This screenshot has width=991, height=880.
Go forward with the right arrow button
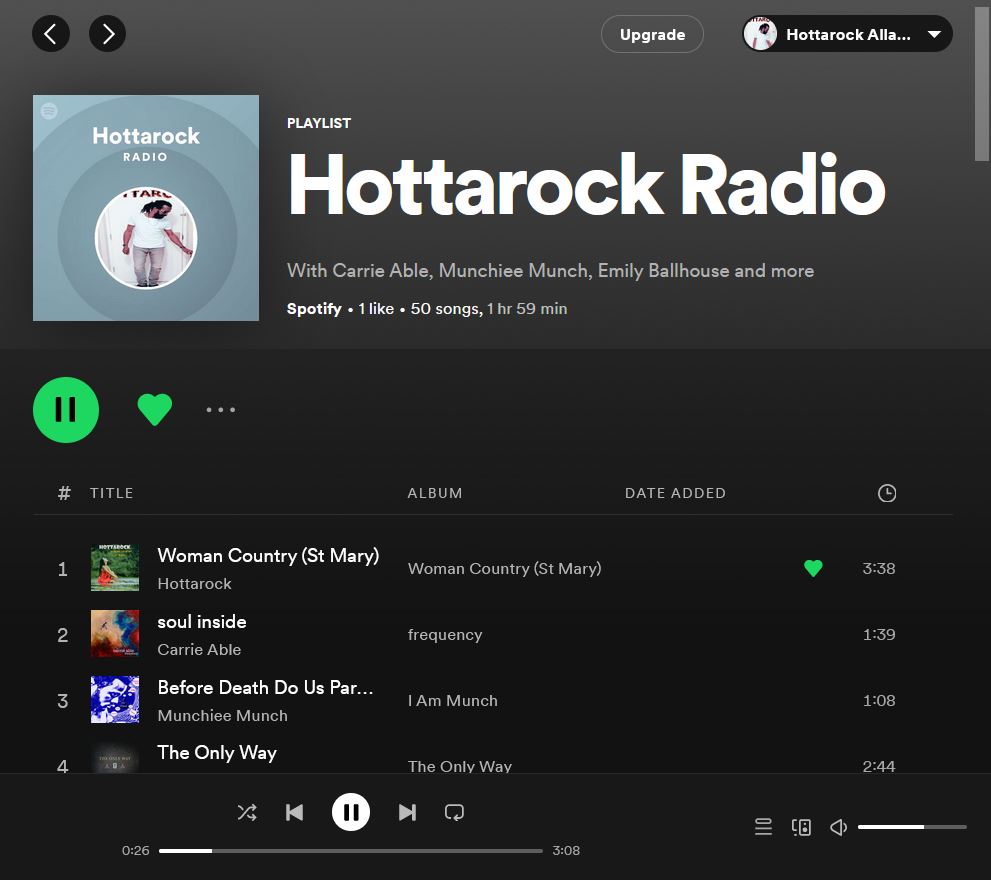107,34
